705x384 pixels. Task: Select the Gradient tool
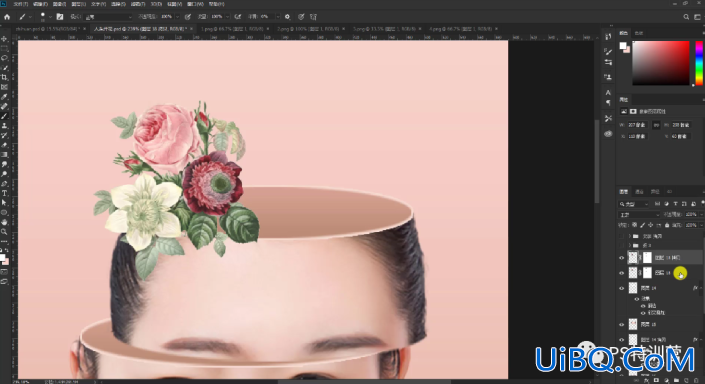pos(4,155)
